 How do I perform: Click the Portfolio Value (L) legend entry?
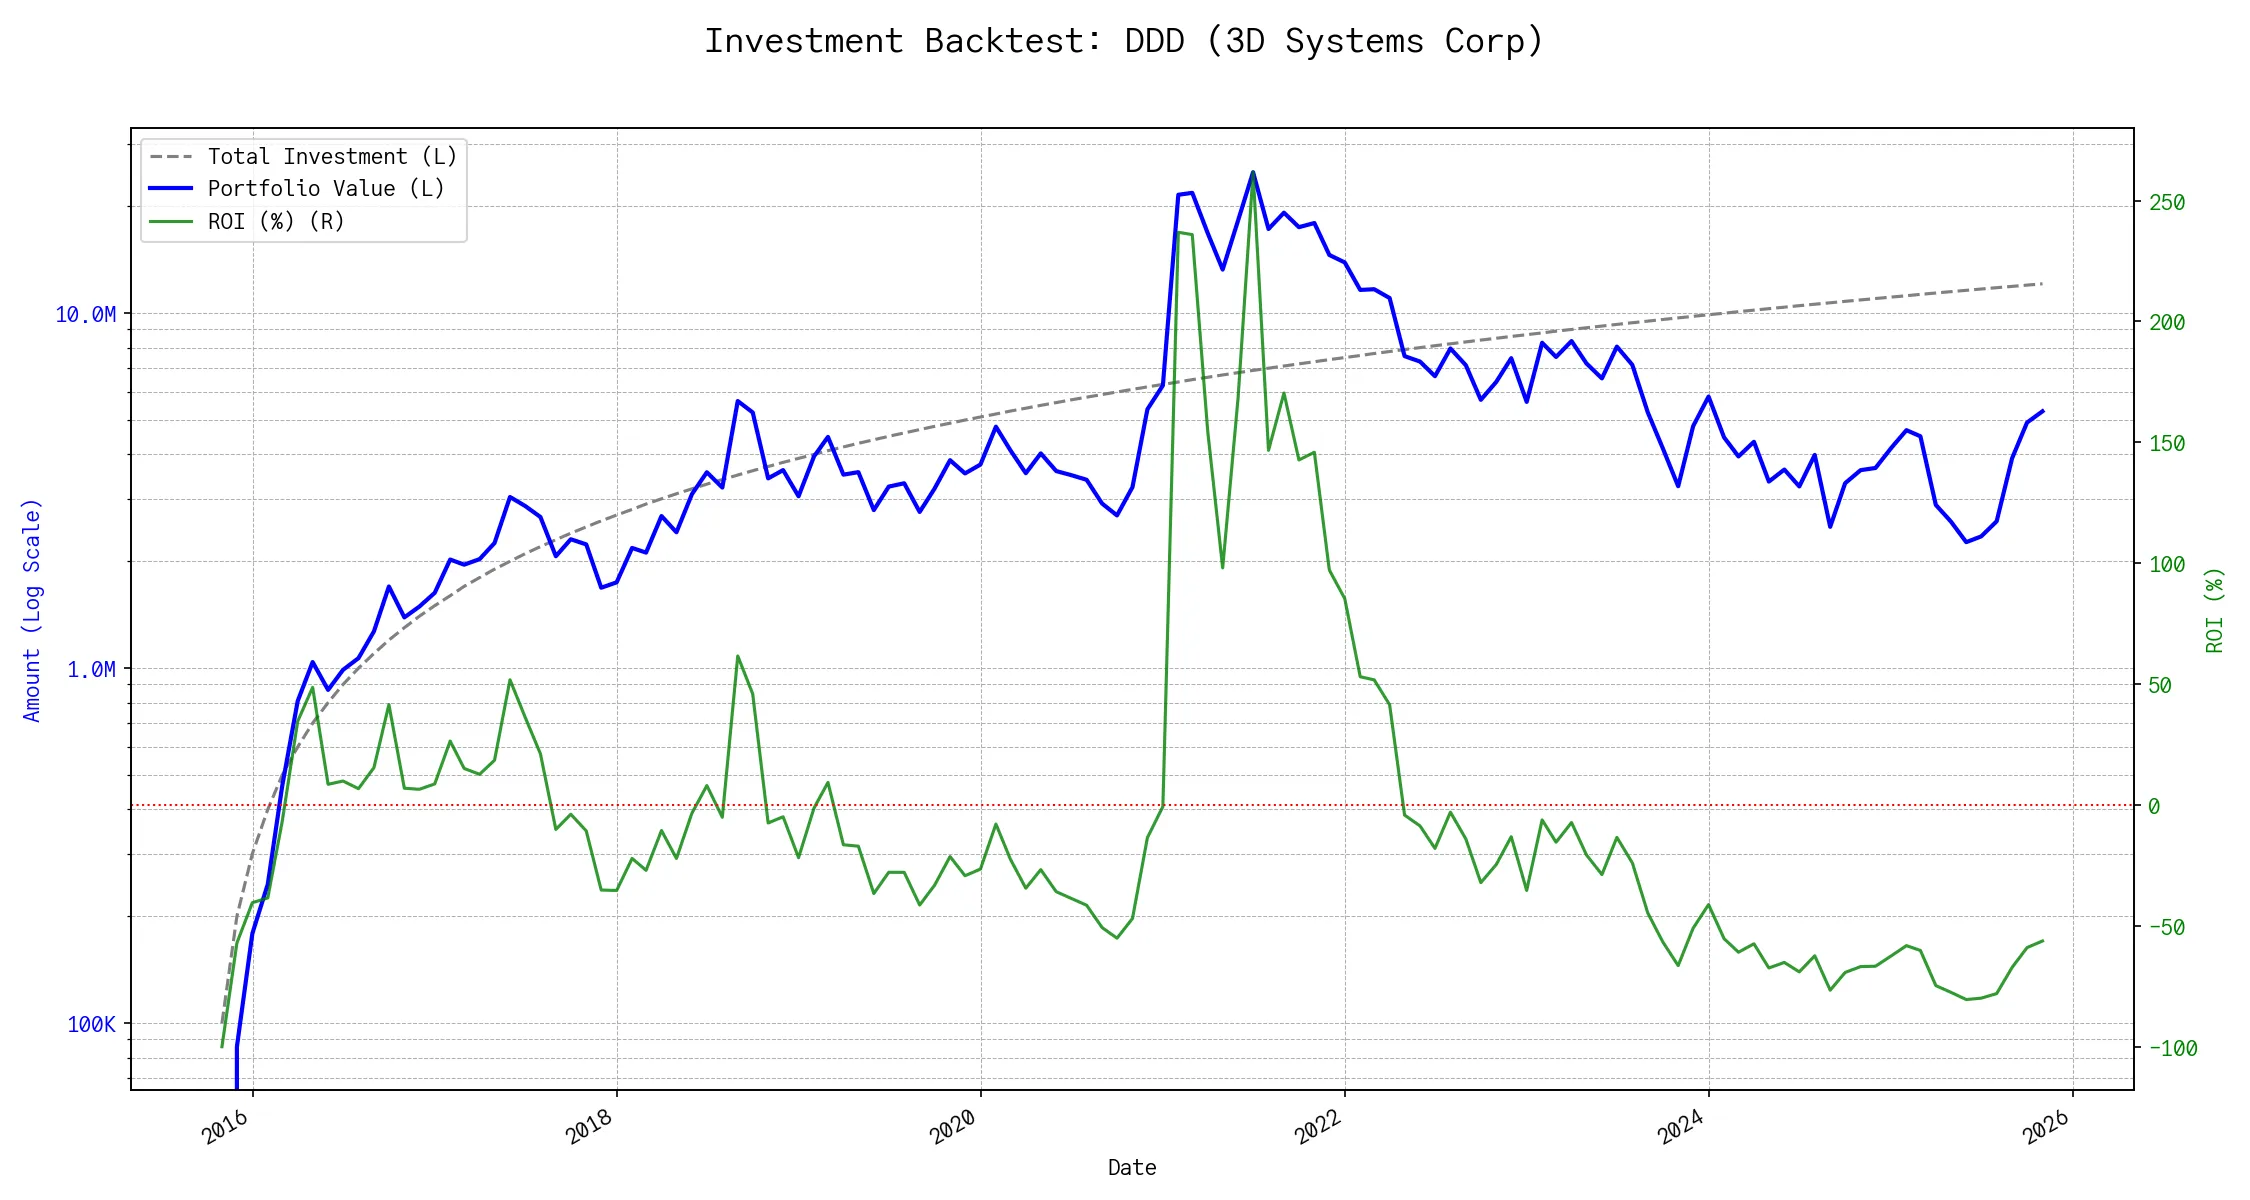click(x=326, y=189)
